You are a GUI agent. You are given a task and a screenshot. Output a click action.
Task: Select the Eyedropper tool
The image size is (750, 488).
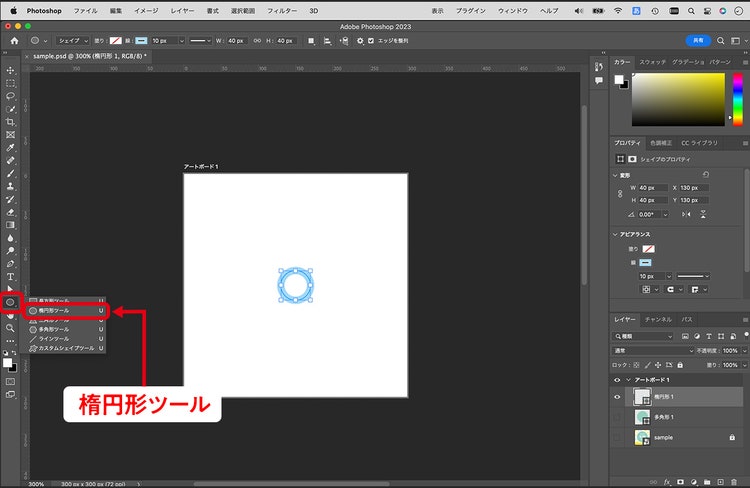[x=10, y=148]
